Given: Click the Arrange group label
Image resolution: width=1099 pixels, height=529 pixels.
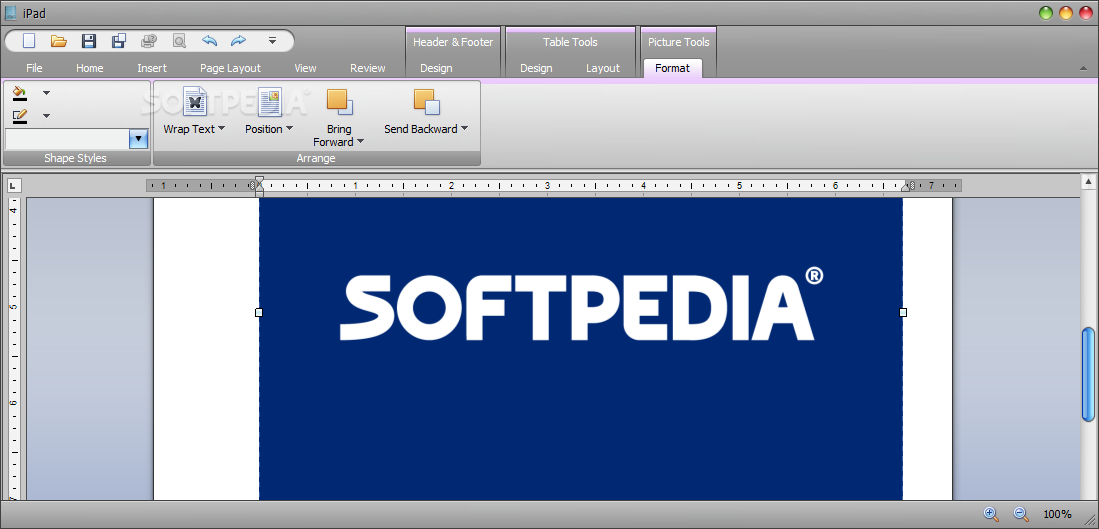Looking at the screenshot, I should click(x=316, y=158).
